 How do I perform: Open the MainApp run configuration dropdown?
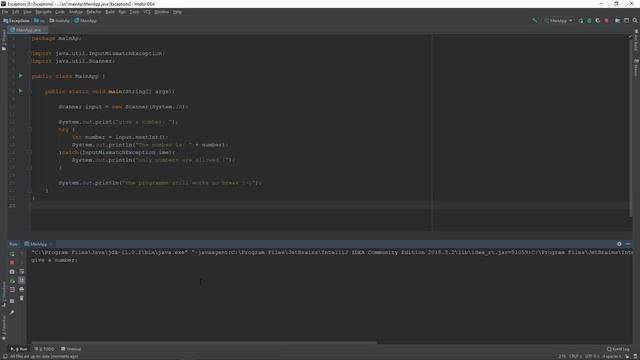point(558,20)
